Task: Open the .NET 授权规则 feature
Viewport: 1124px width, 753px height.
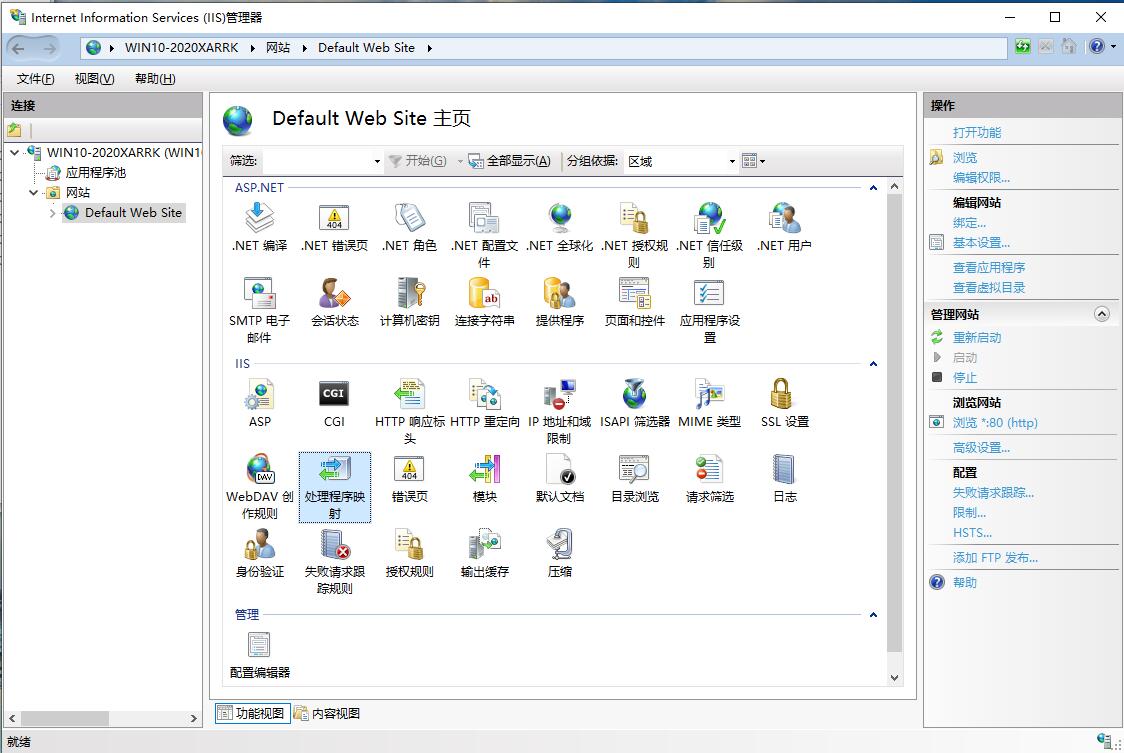Action: click(x=634, y=235)
